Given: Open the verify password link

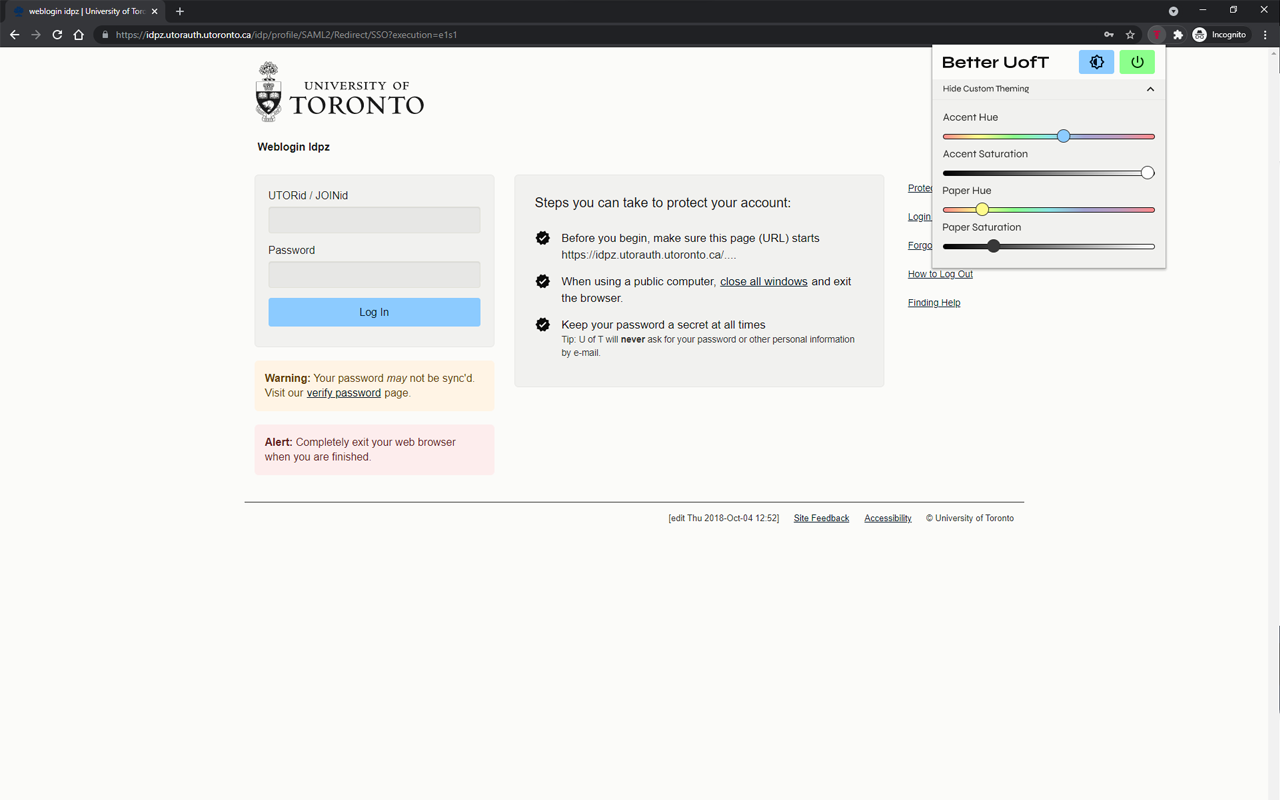Looking at the screenshot, I should pos(343,393).
